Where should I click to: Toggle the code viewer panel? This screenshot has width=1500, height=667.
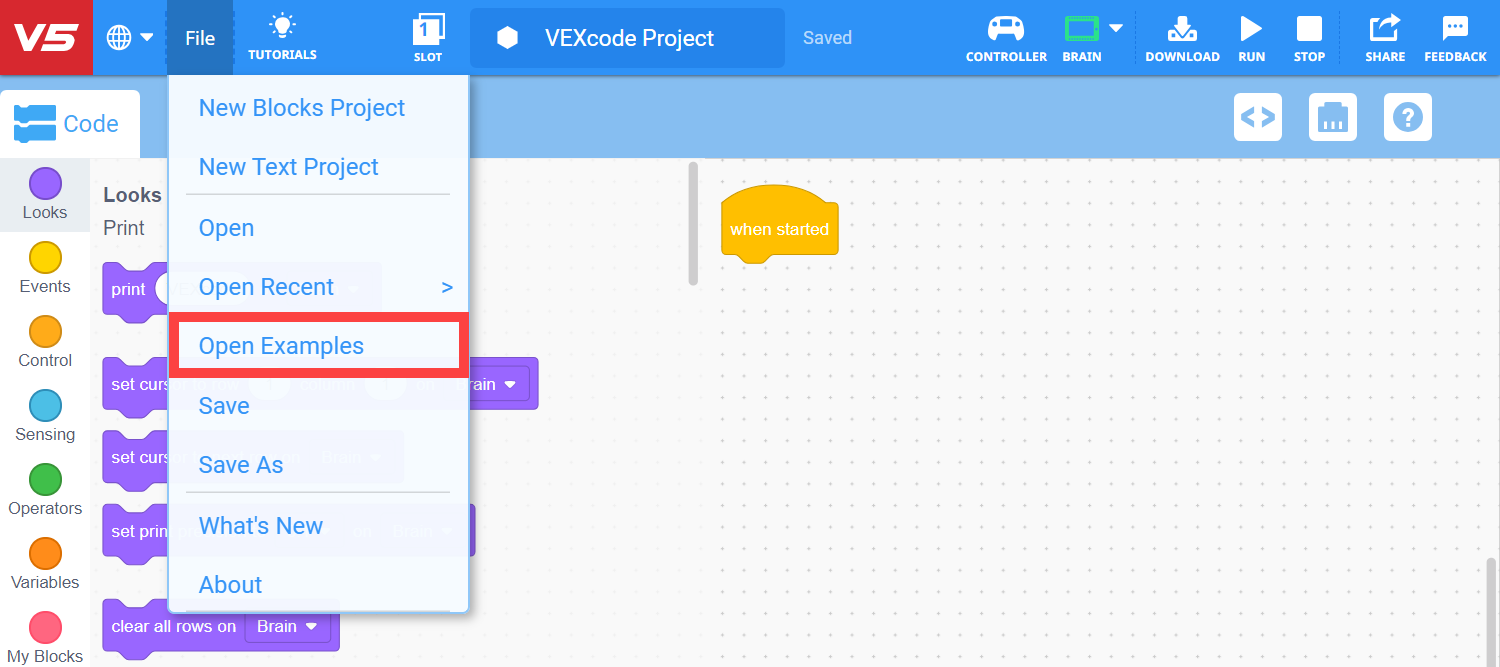(x=1257, y=117)
